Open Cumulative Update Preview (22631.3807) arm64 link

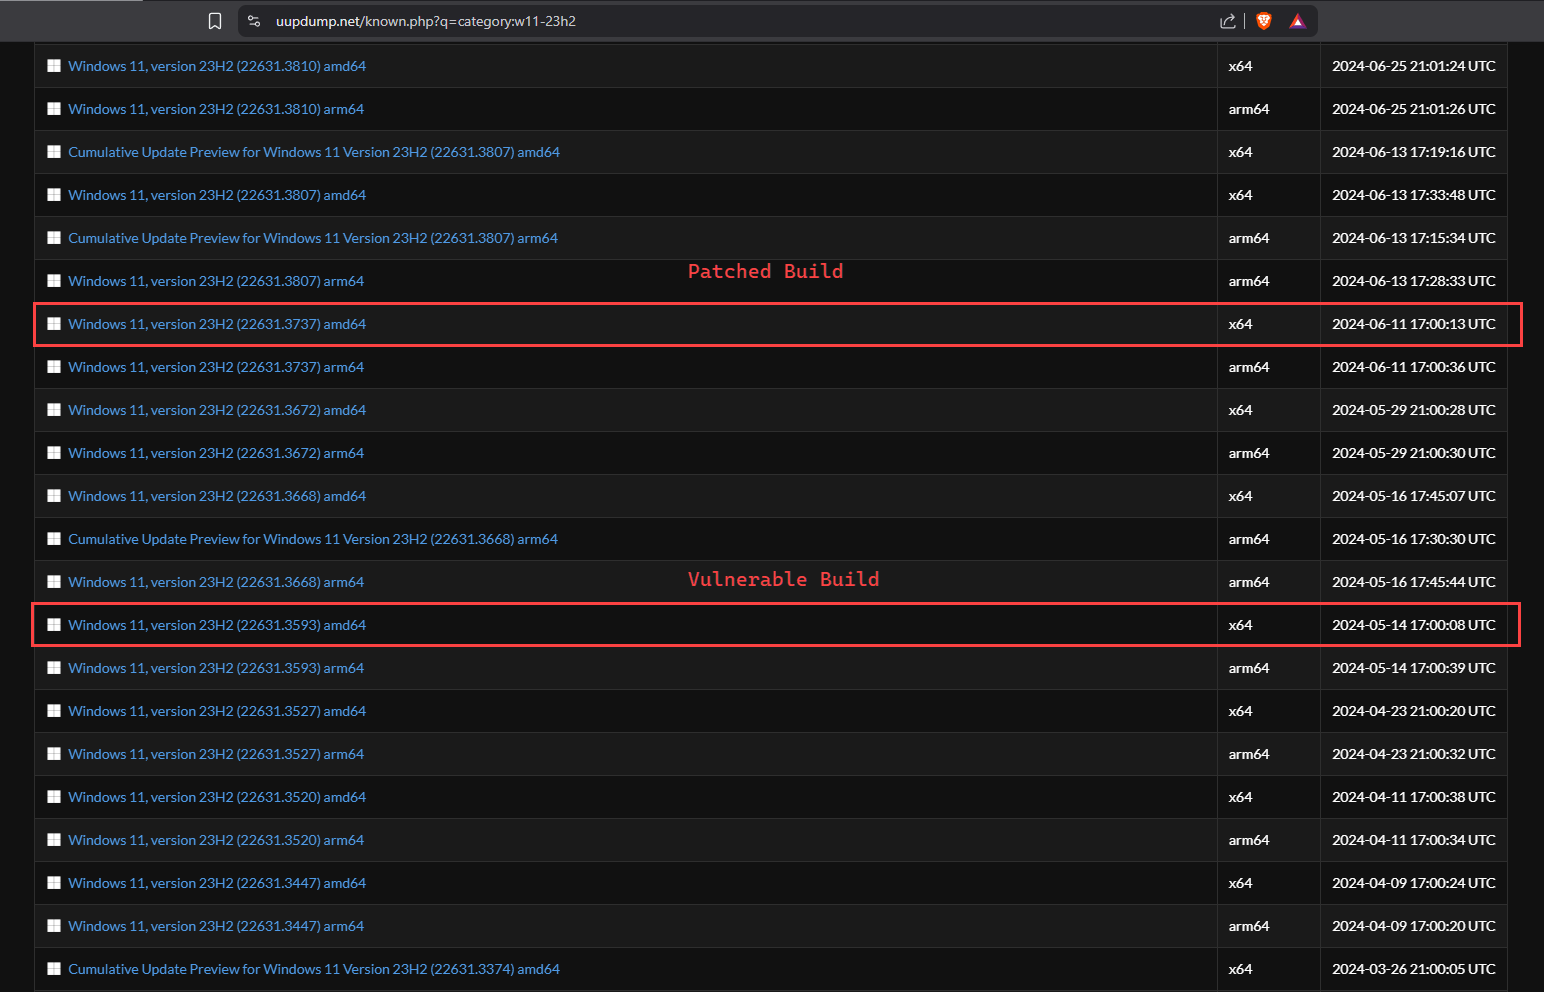click(313, 238)
